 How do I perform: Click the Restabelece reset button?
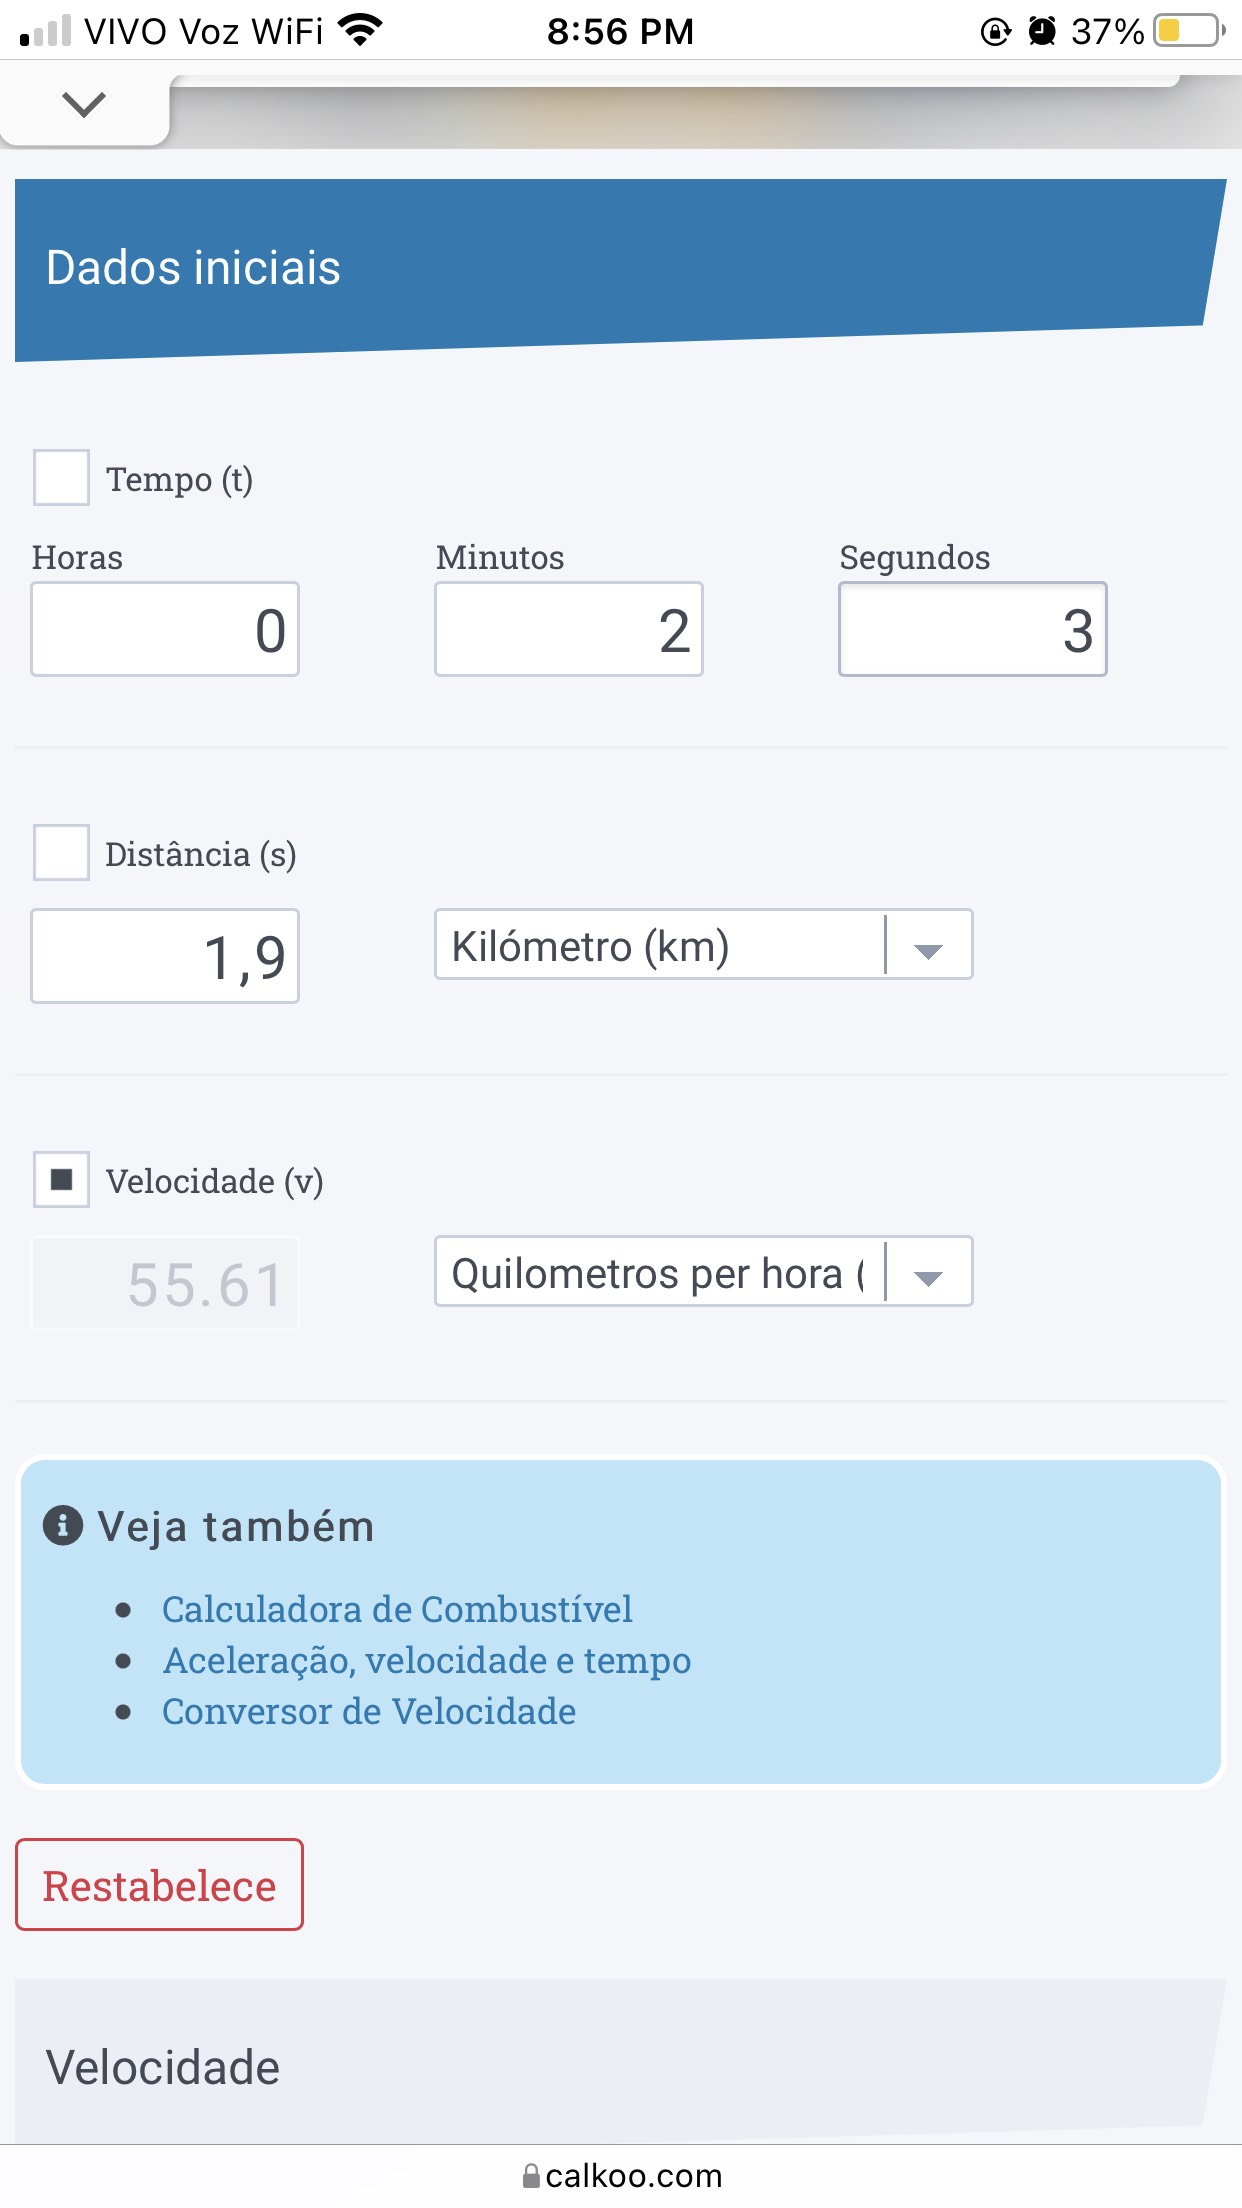(x=159, y=1885)
